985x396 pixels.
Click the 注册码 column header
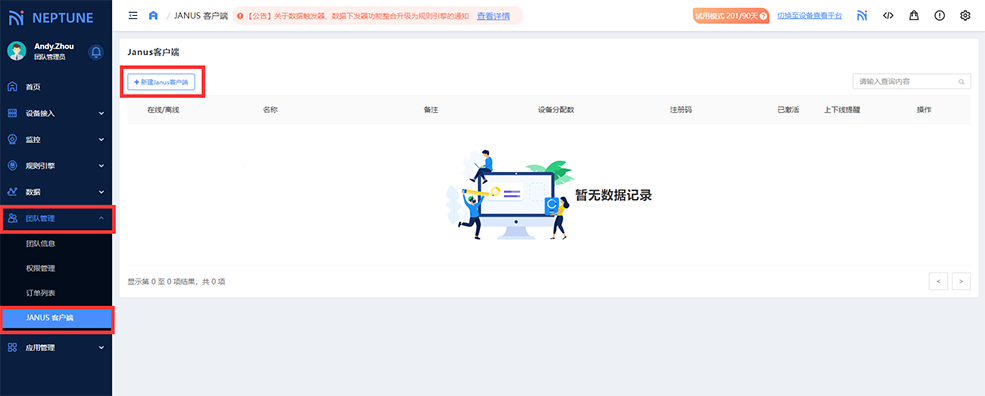tap(681, 110)
